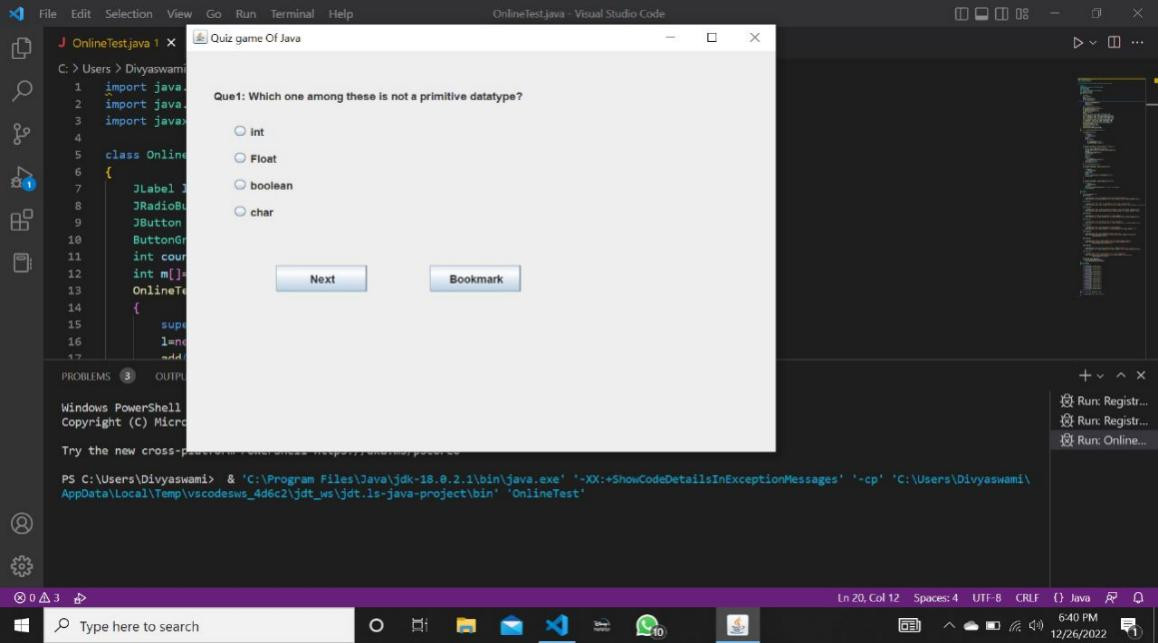Open the Edit menu
1158x643 pixels.
80,13
